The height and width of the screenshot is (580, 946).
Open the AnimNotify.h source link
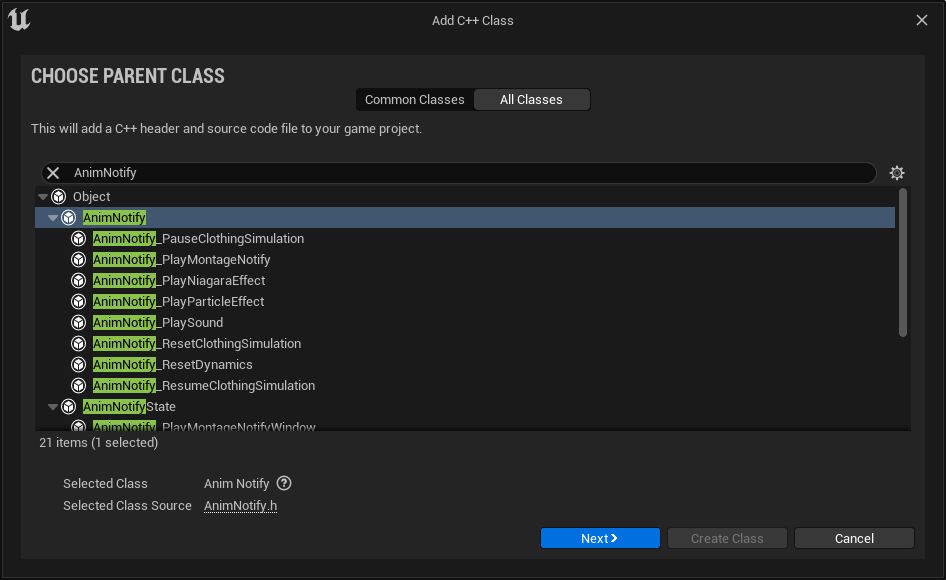pos(241,506)
